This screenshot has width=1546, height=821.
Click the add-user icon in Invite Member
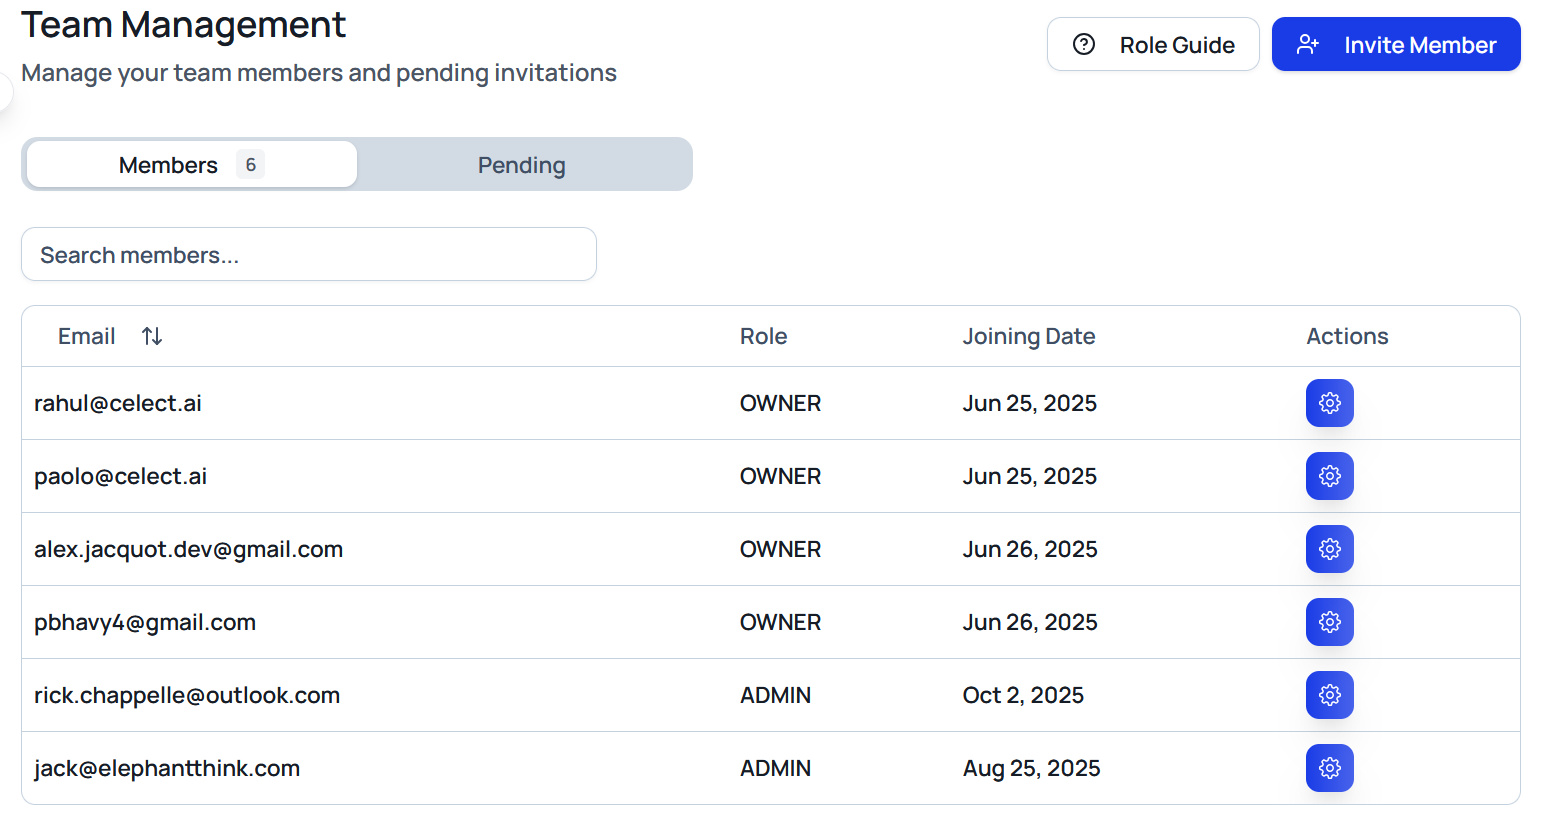point(1307,45)
